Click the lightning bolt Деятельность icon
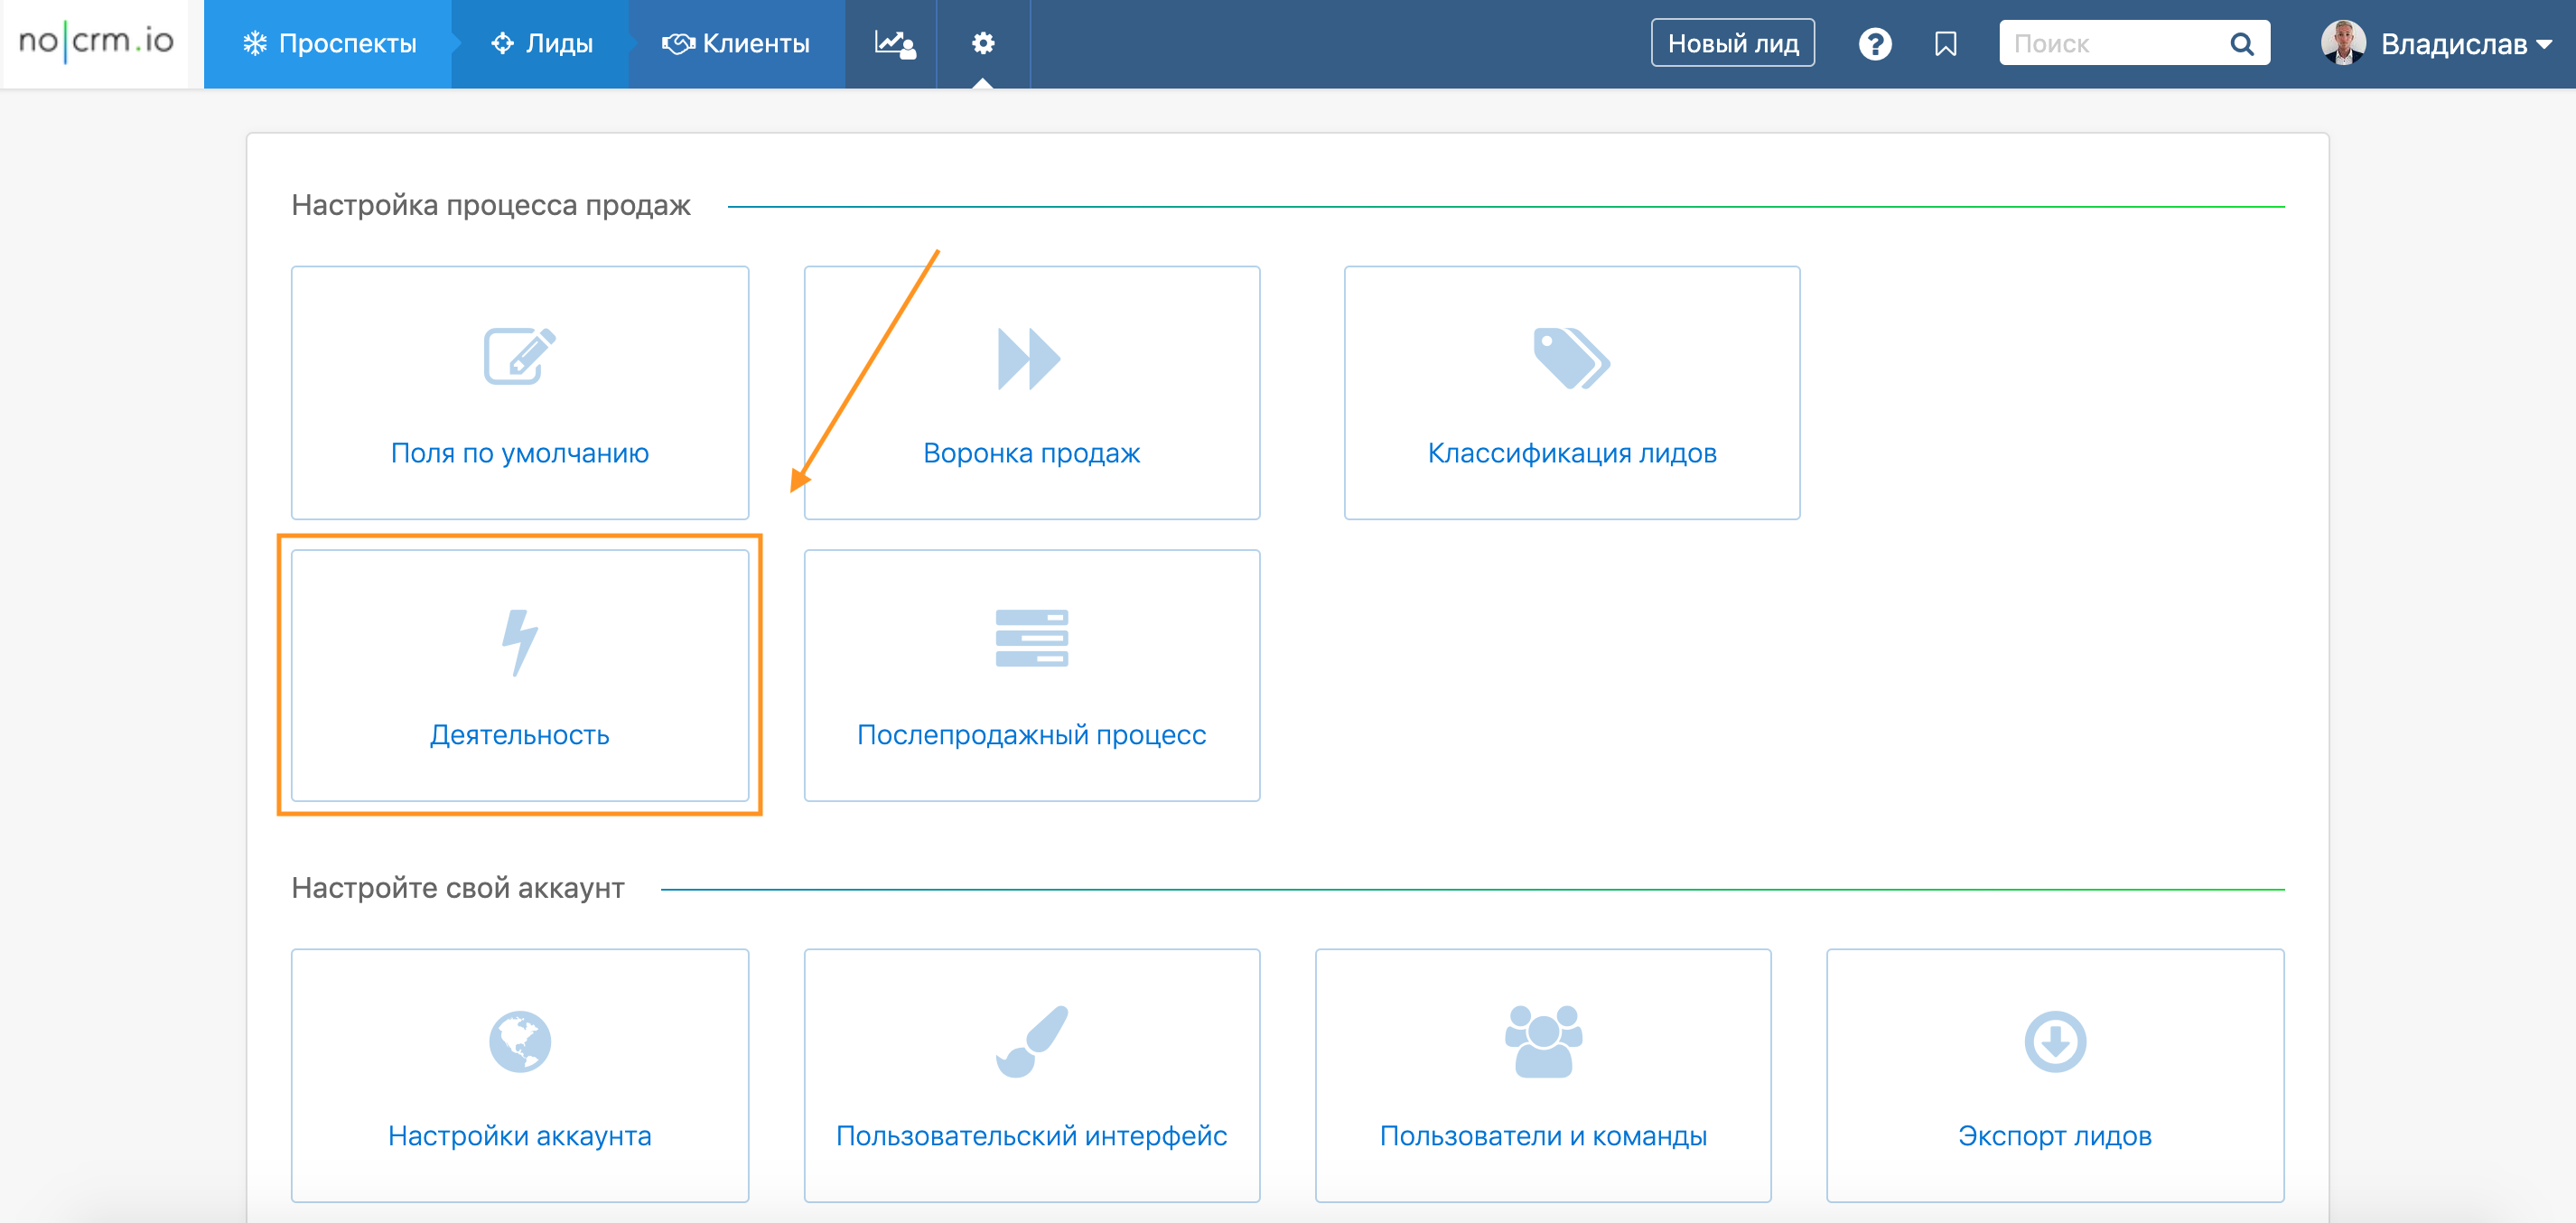 tap(519, 642)
